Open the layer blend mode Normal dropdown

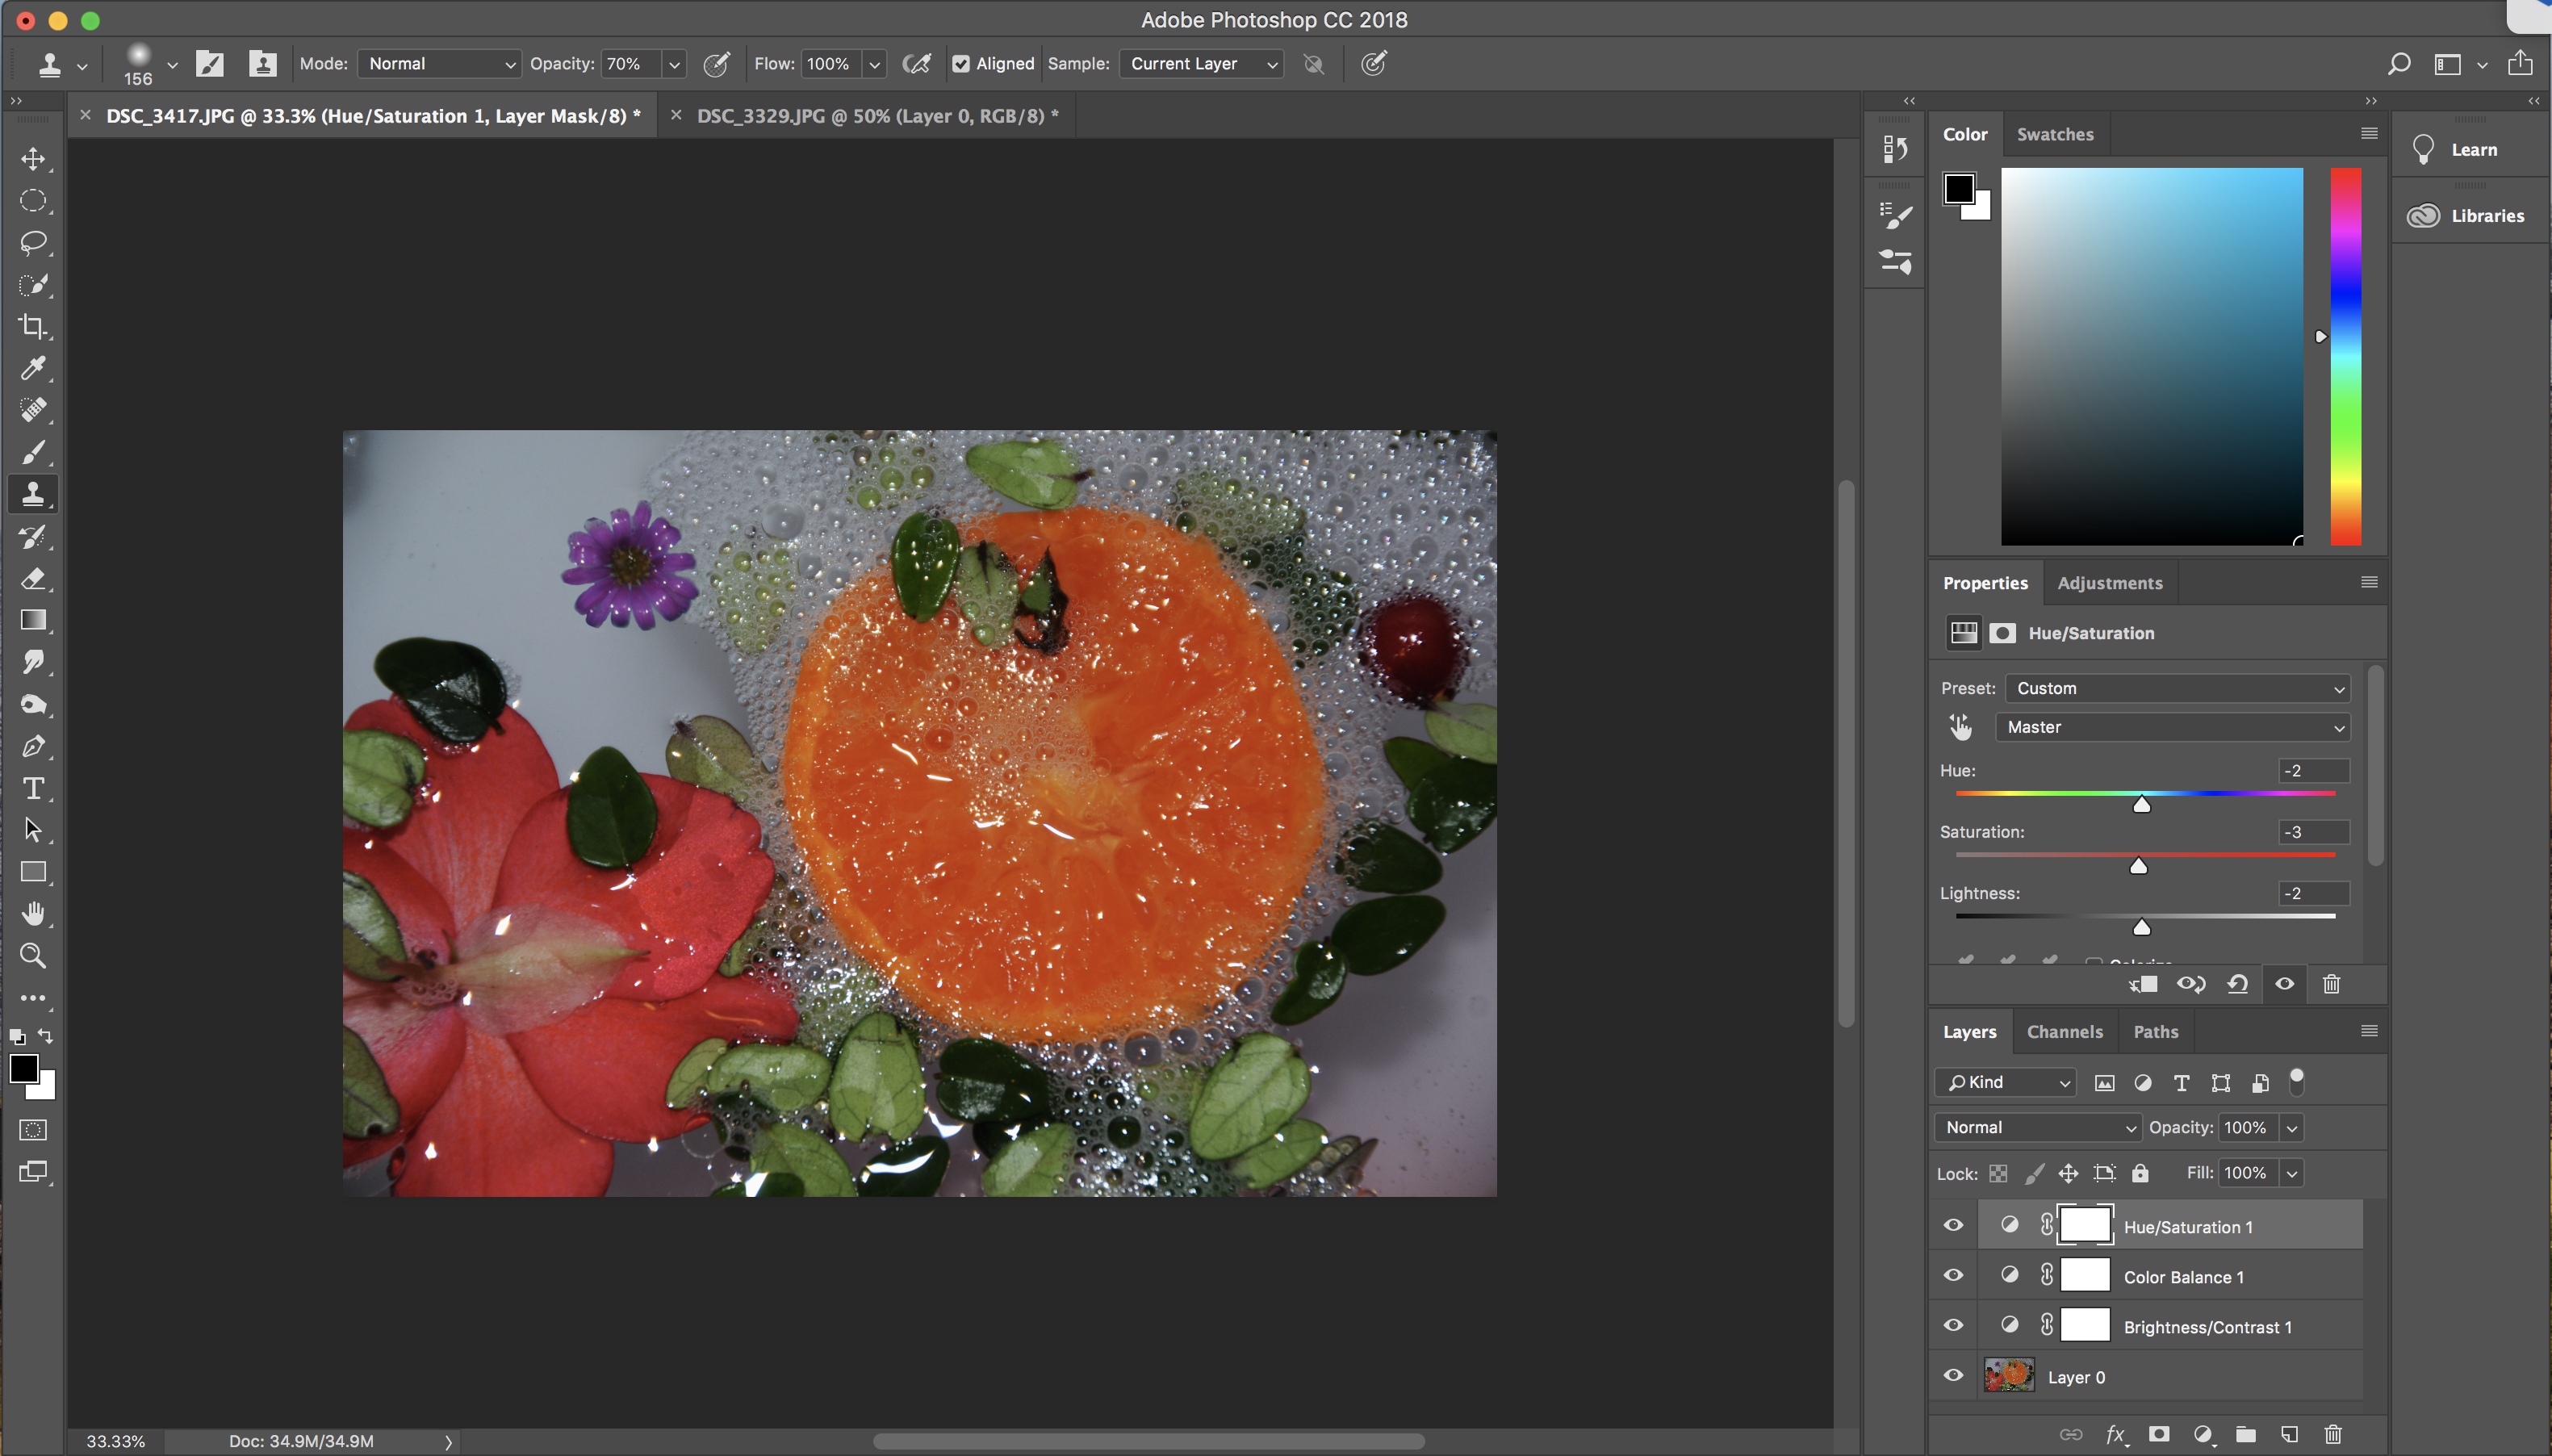pos(2037,1127)
